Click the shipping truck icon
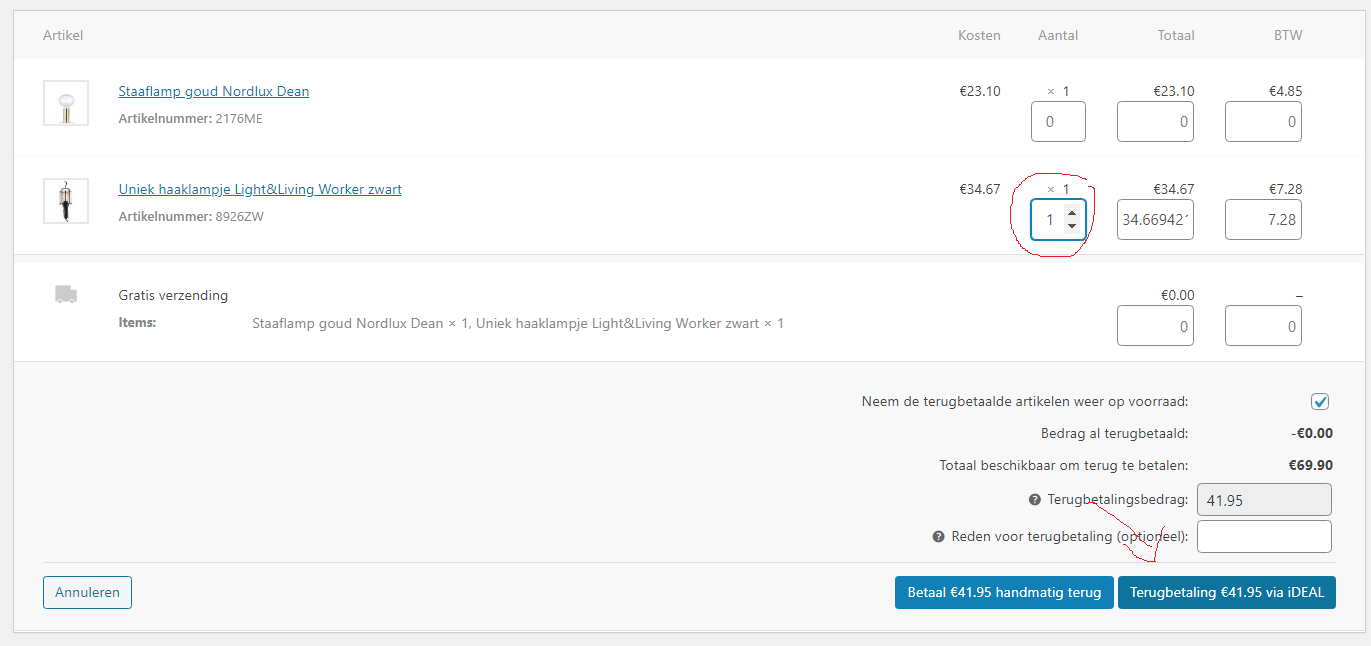1371x646 pixels. [66, 294]
